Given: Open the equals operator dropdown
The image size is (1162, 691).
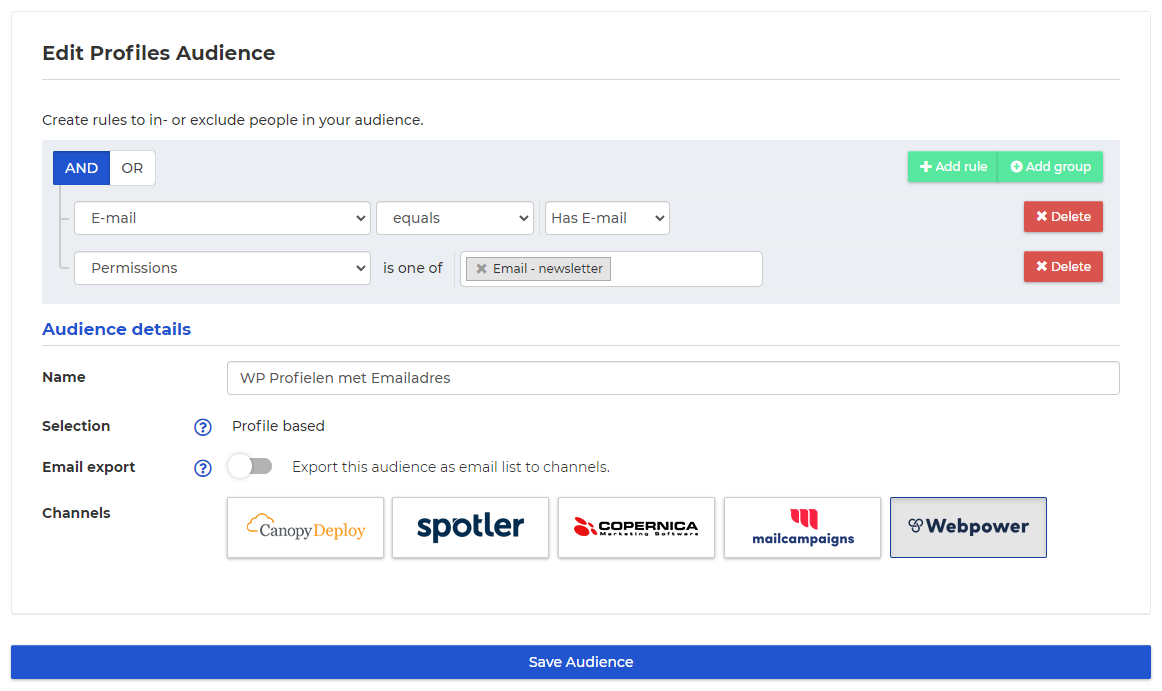Looking at the screenshot, I should [x=455, y=218].
